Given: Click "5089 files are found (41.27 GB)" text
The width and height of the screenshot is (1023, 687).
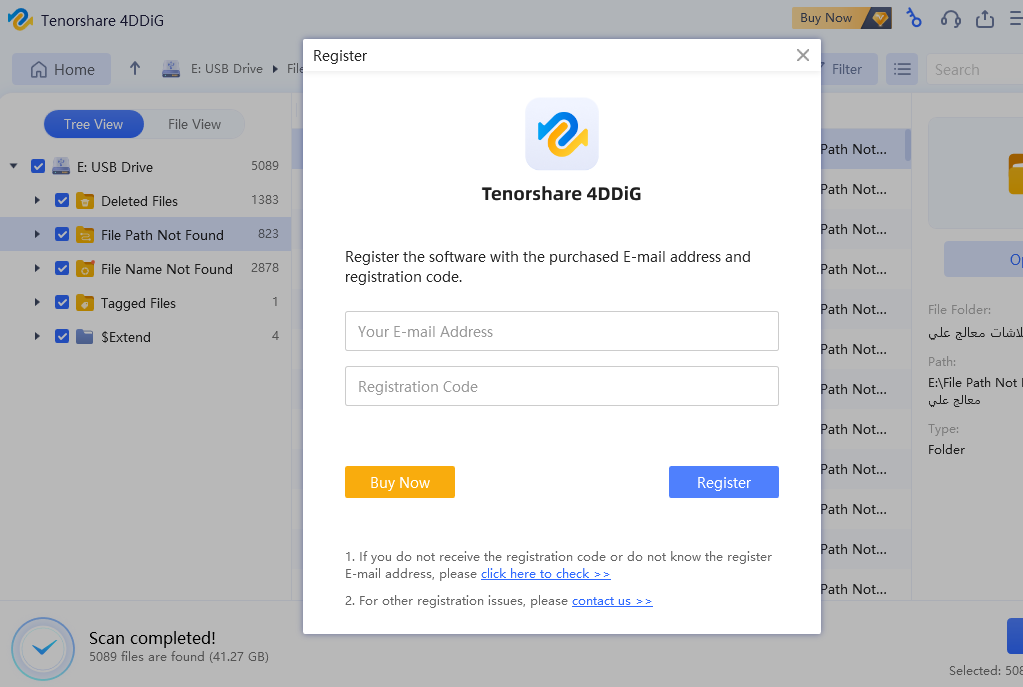Looking at the screenshot, I should tap(179, 656).
